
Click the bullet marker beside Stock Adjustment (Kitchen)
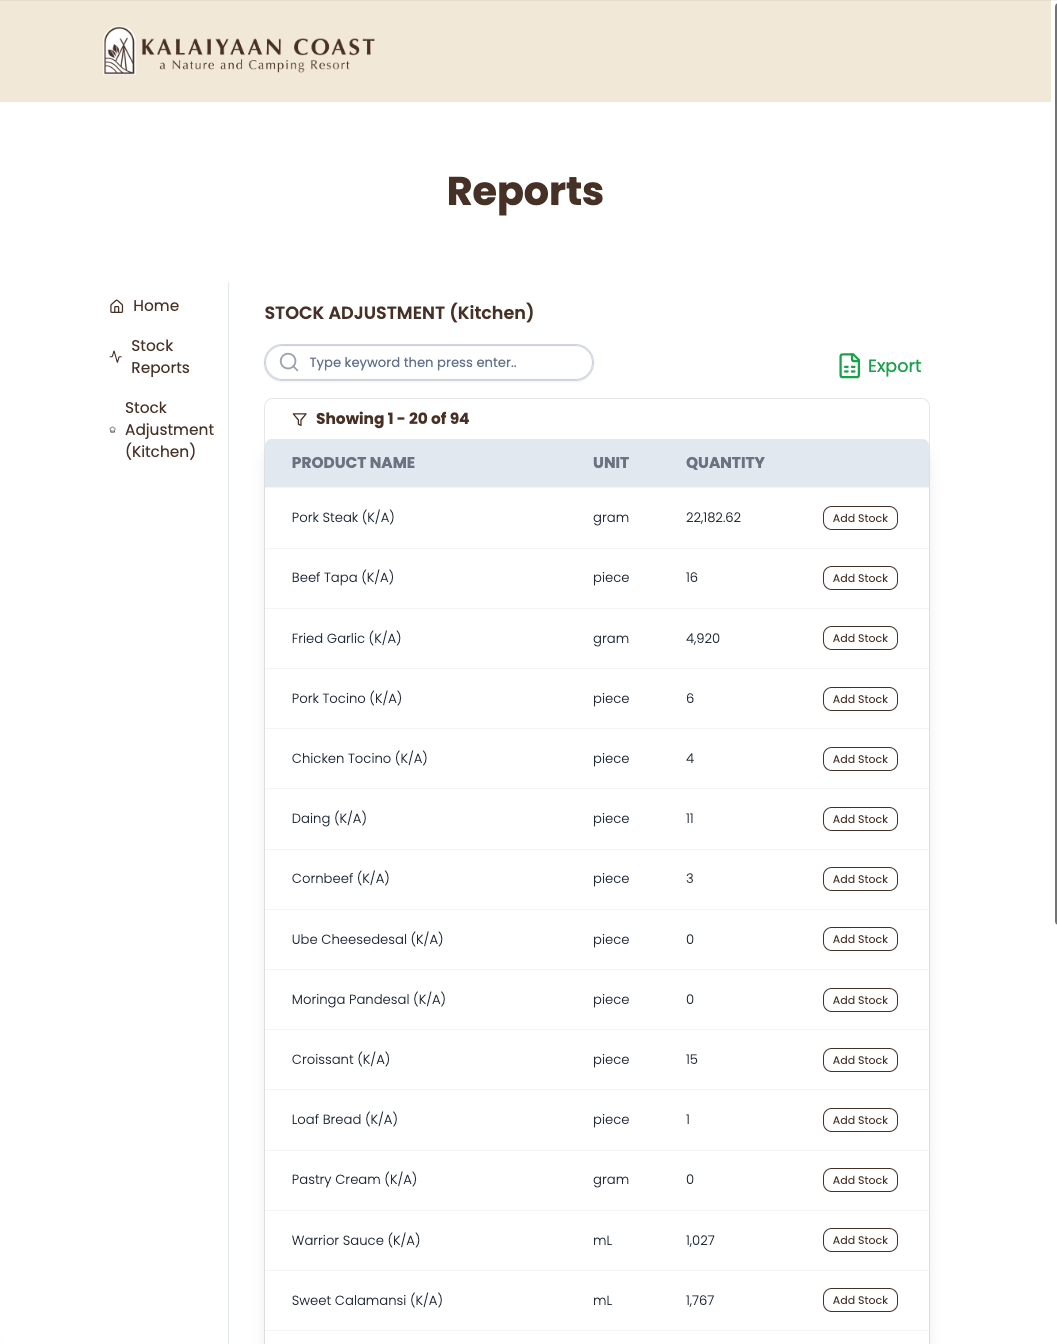pyautogui.click(x=112, y=430)
